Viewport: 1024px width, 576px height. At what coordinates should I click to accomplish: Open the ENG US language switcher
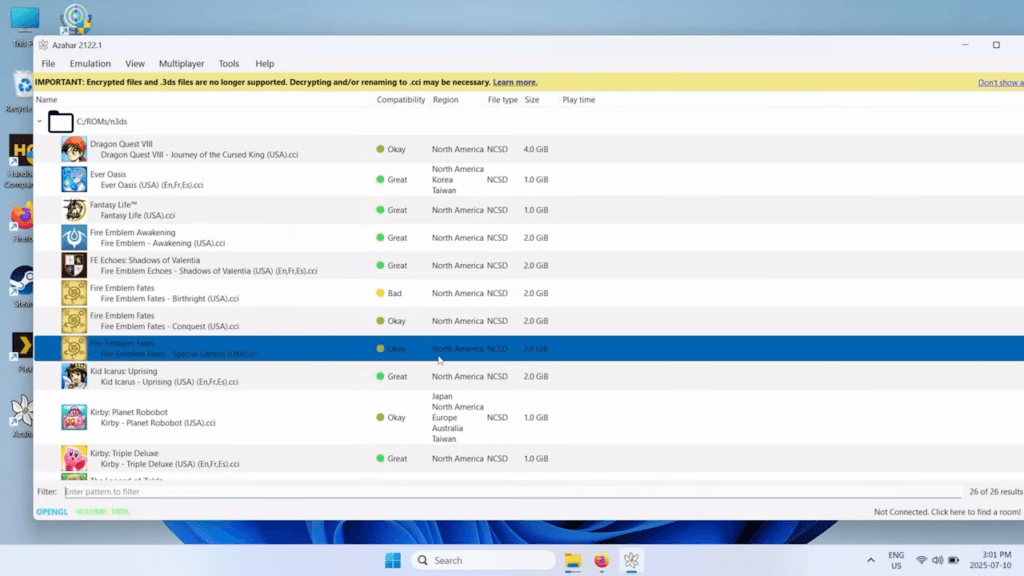tap(896, 560)
